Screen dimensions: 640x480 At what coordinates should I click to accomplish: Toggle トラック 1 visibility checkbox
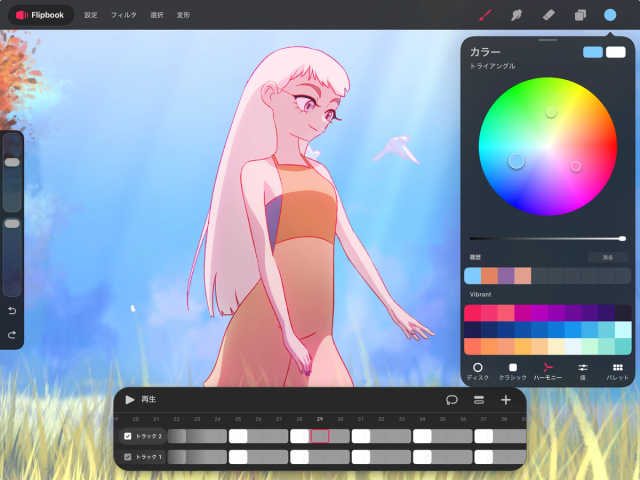coord(127,457)
